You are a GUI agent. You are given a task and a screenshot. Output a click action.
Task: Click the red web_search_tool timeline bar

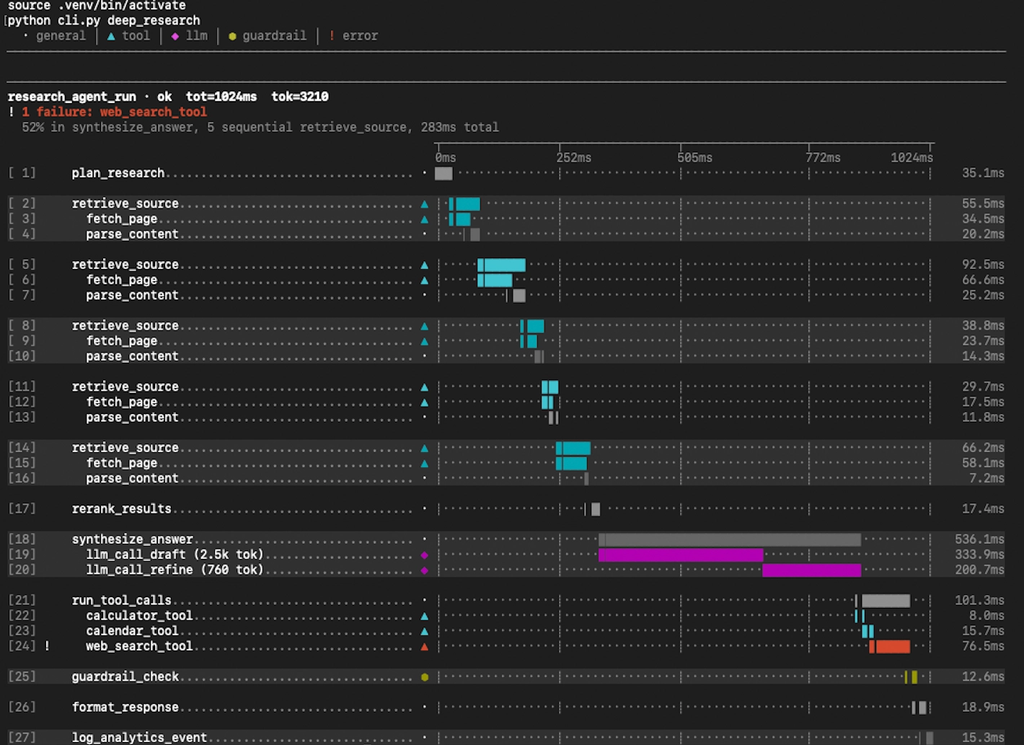tap(889, 646)
